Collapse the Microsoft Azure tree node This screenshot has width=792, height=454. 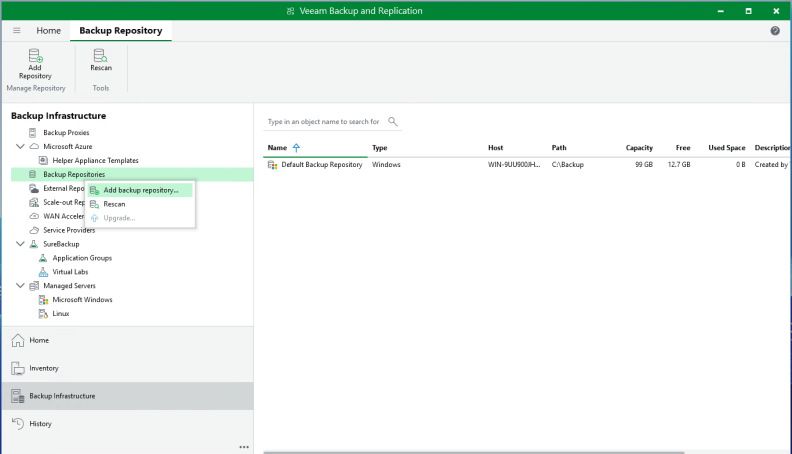click(21, 146)
